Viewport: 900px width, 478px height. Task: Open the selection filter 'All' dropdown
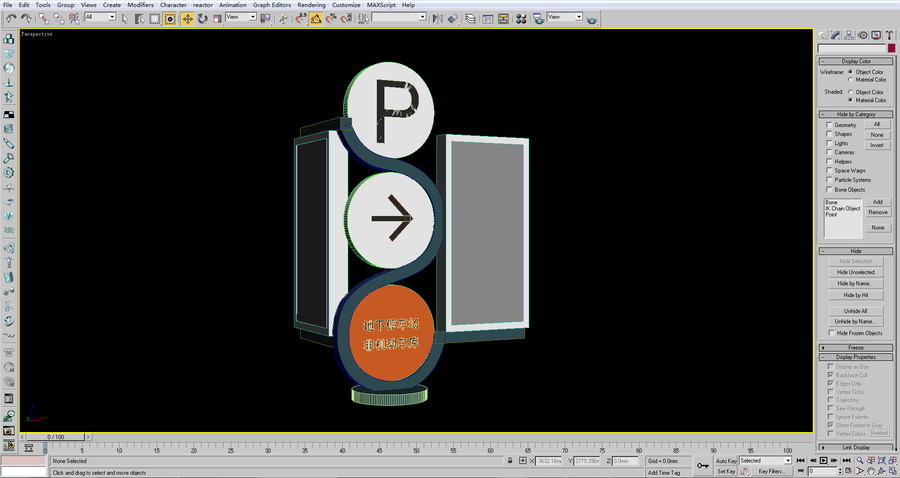click(x=100, y=17)
